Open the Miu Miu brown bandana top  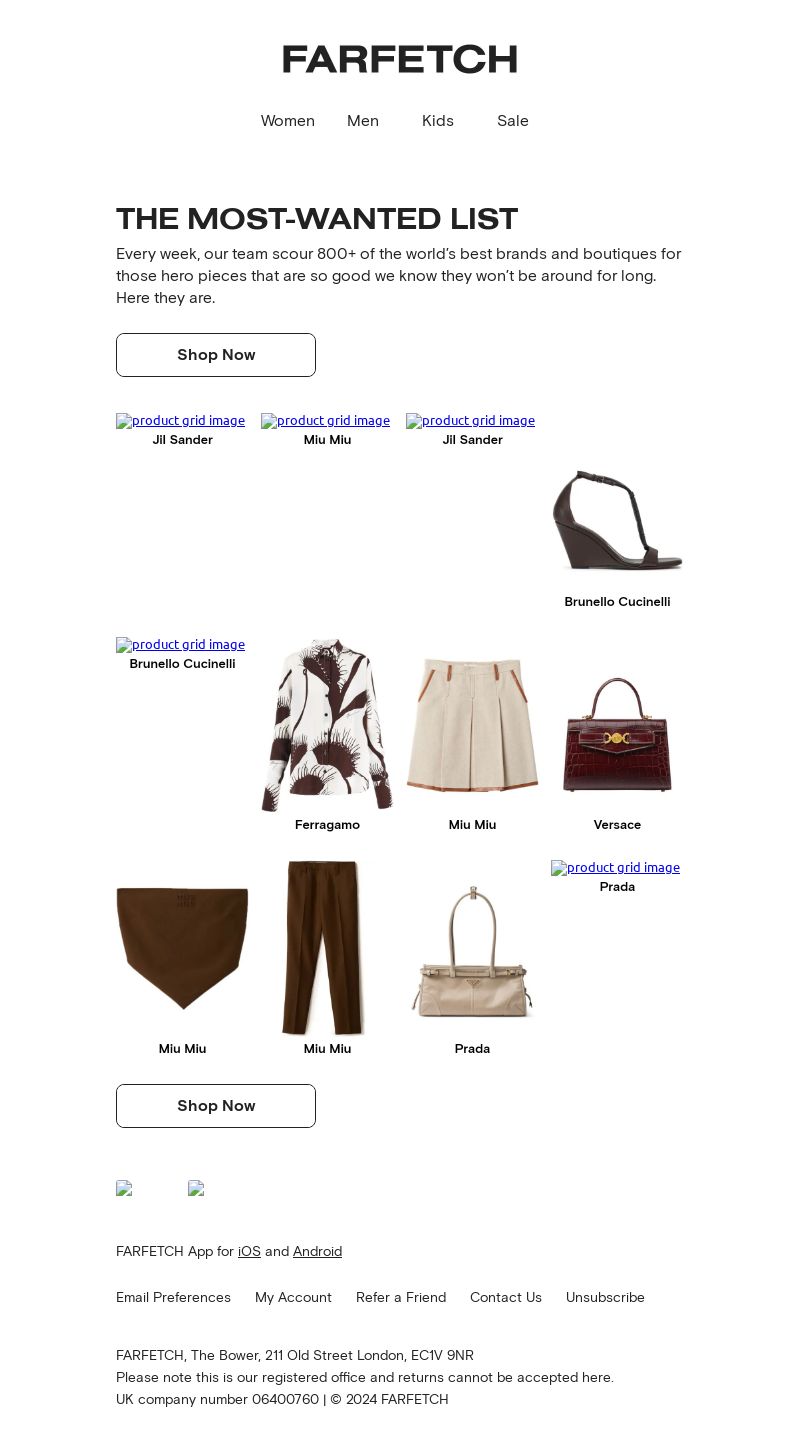click(182, 948)
